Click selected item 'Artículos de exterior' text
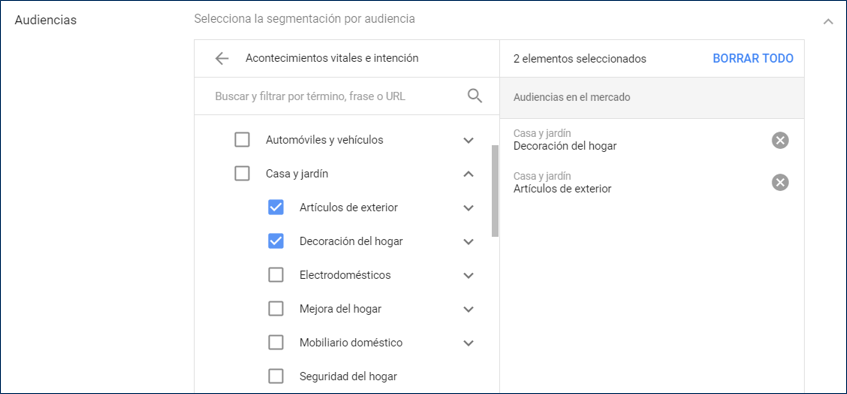The height and width of the screenshot is (394, 847). (562, 189)
